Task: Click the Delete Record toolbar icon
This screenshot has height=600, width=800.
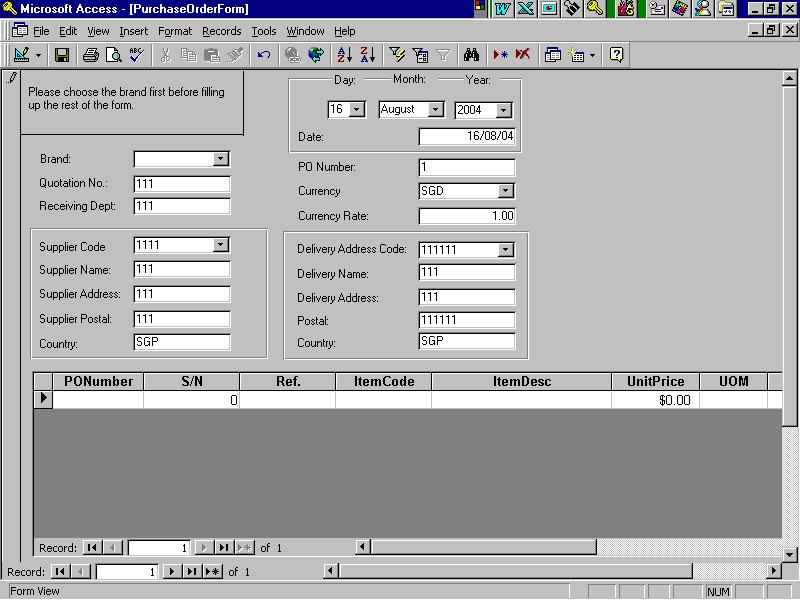Action: pyautogui.click(x=523, y=55)
